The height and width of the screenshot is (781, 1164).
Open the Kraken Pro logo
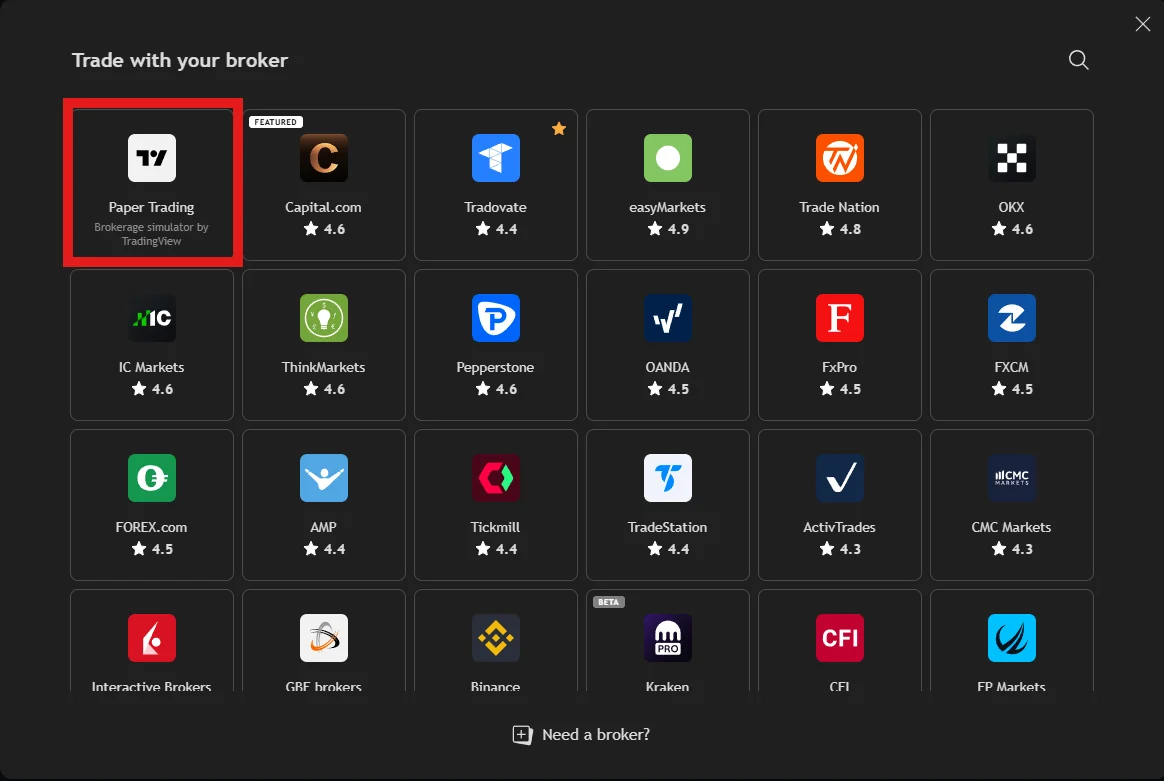pyautogui.click(x=668, y=638)
